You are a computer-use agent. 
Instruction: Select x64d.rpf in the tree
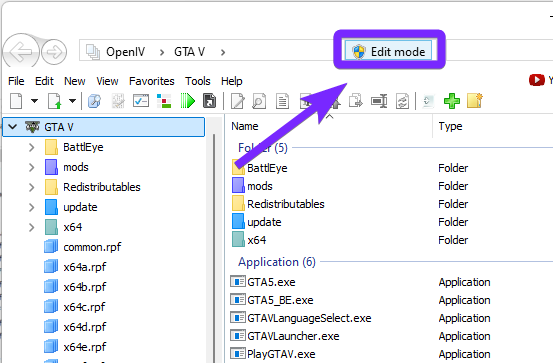[75, 327]
